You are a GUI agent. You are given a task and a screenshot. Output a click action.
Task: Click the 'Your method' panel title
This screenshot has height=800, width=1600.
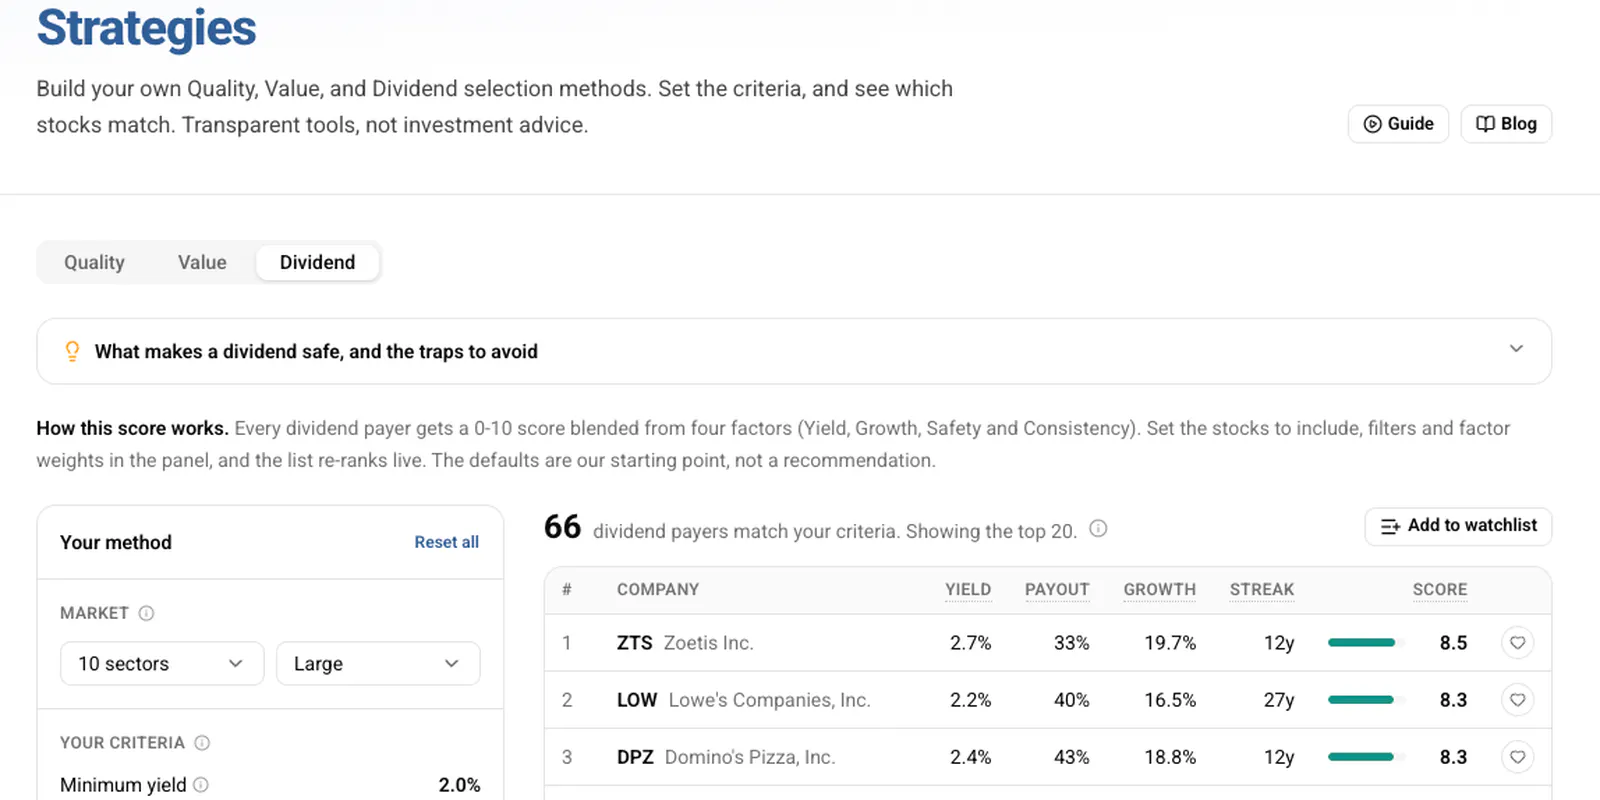[116, 542]
